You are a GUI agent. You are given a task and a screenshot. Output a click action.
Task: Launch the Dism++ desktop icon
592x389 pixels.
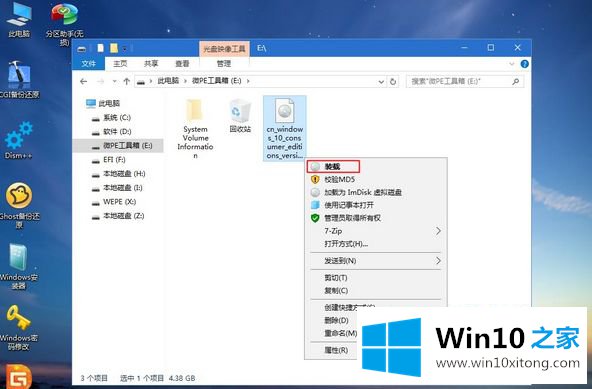[x=19, y=140]
